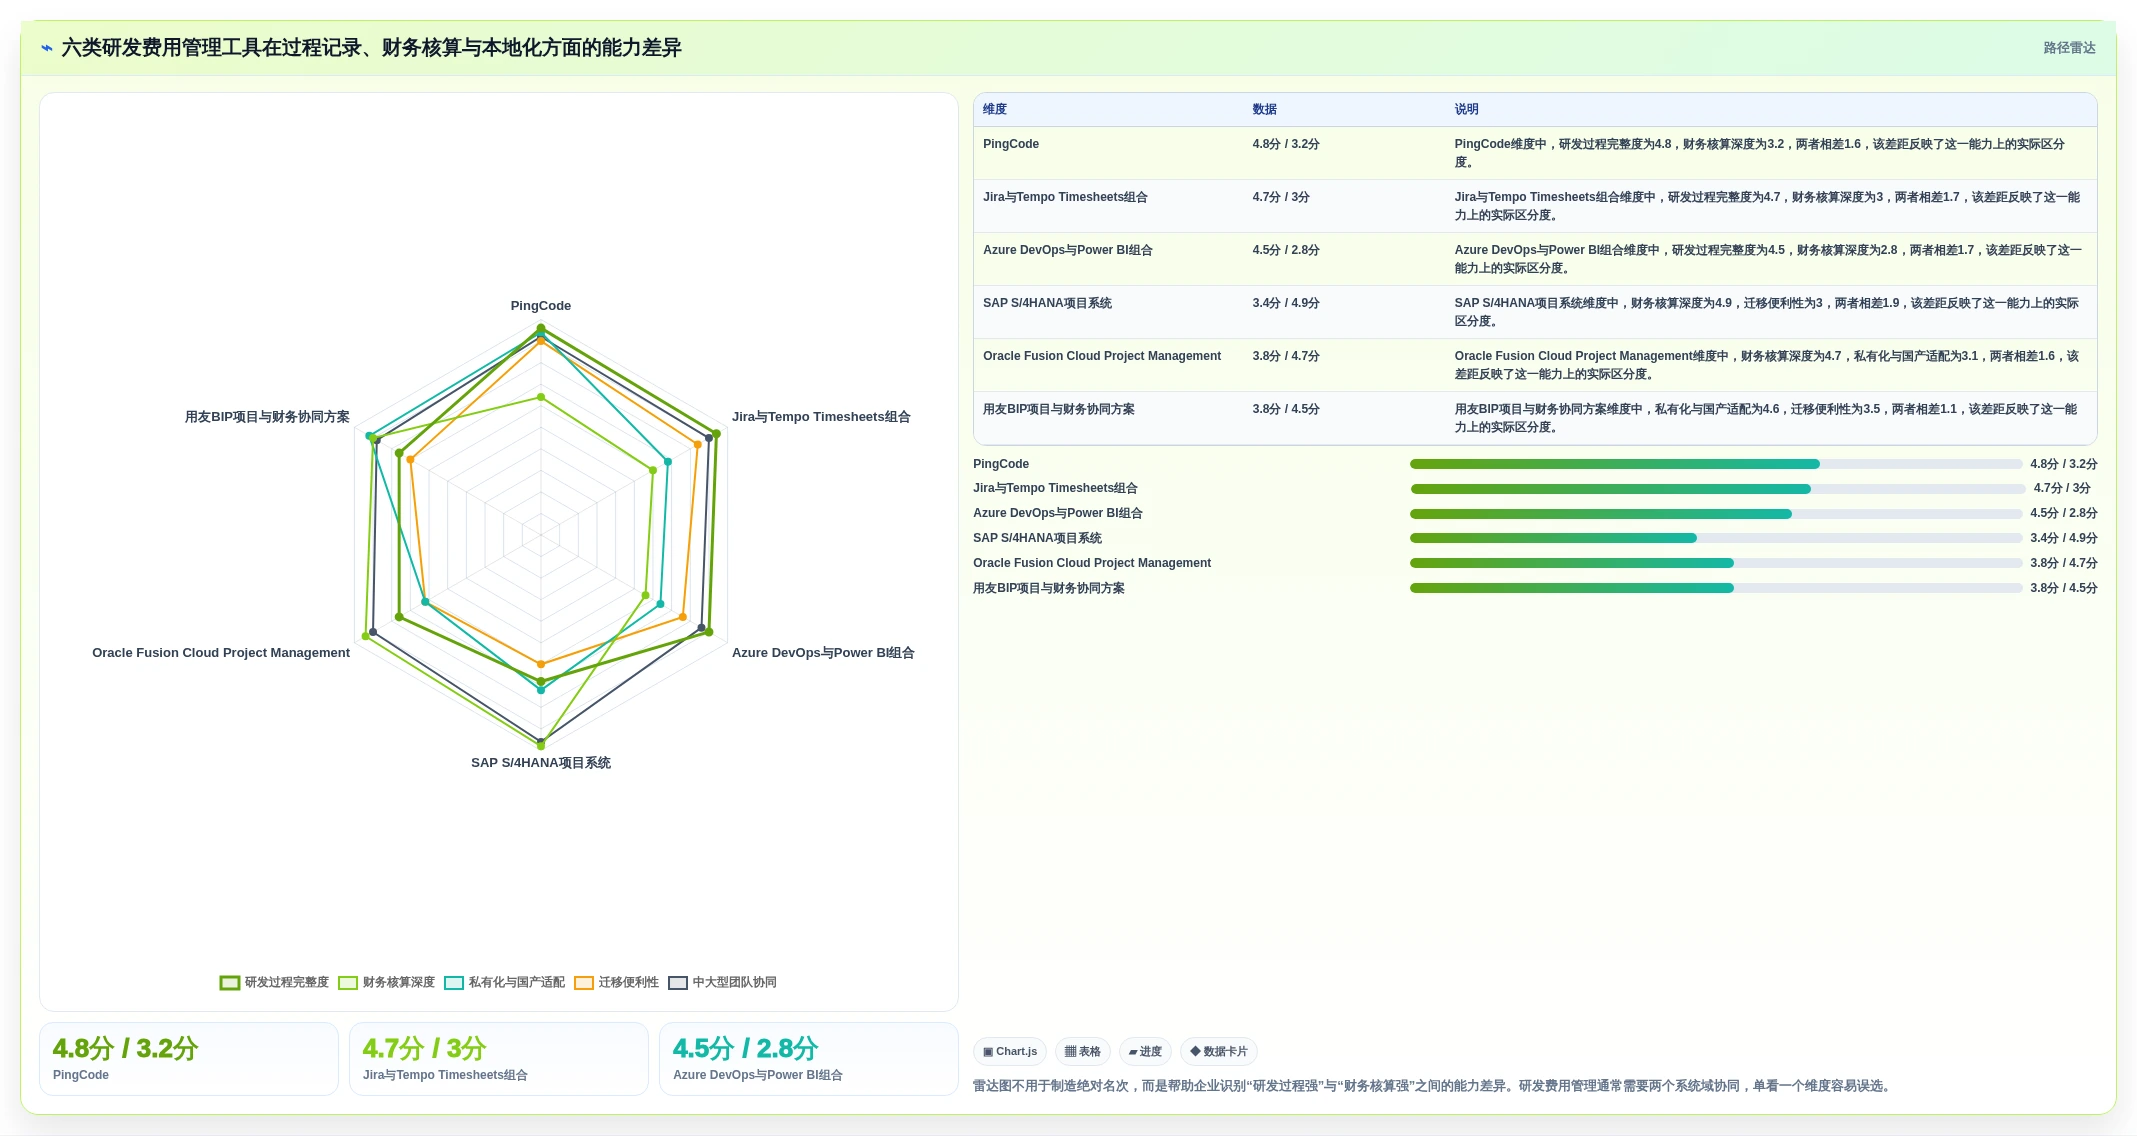Select the 用友BIP项目与财务协同方案 table row name
This screenshot has height=1136, width=2137.
[x=1059, y=410]
